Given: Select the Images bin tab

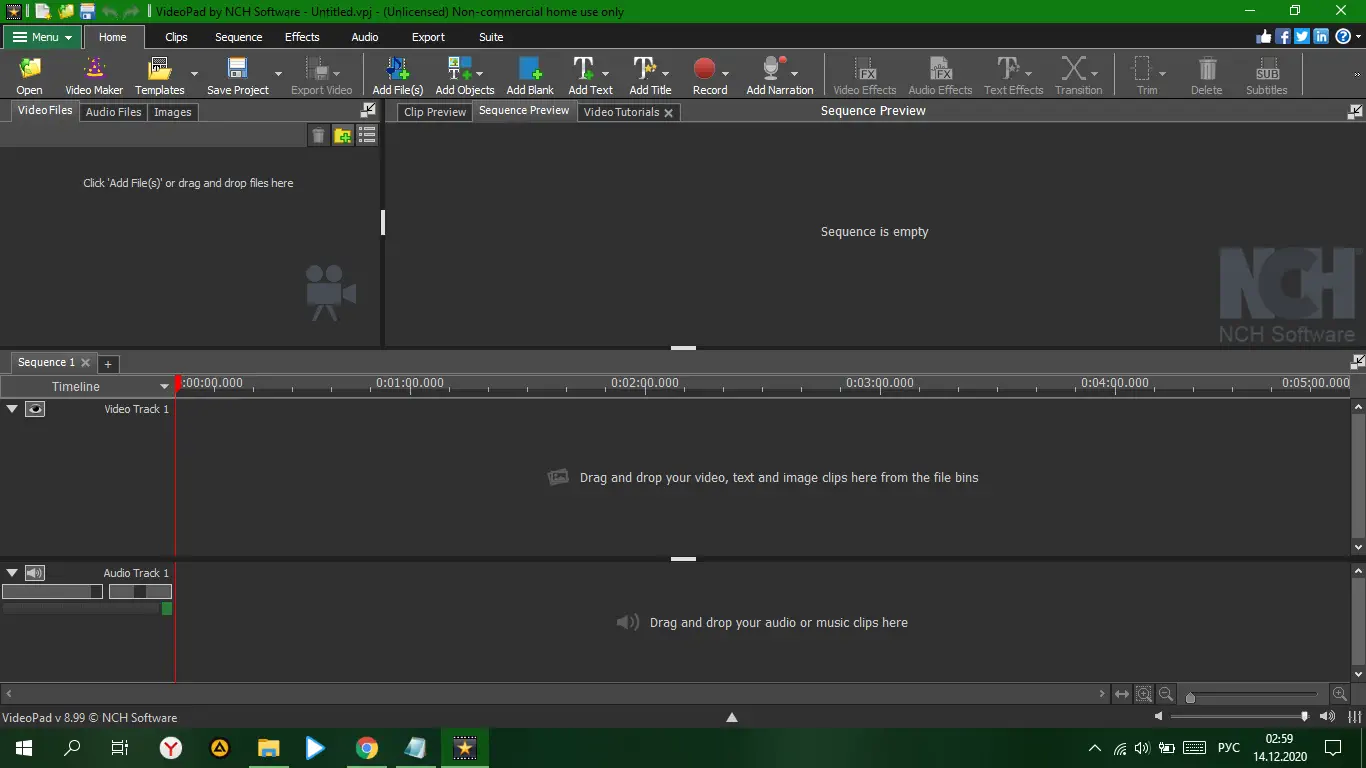Looking at the screenshot, I should 172,112.
